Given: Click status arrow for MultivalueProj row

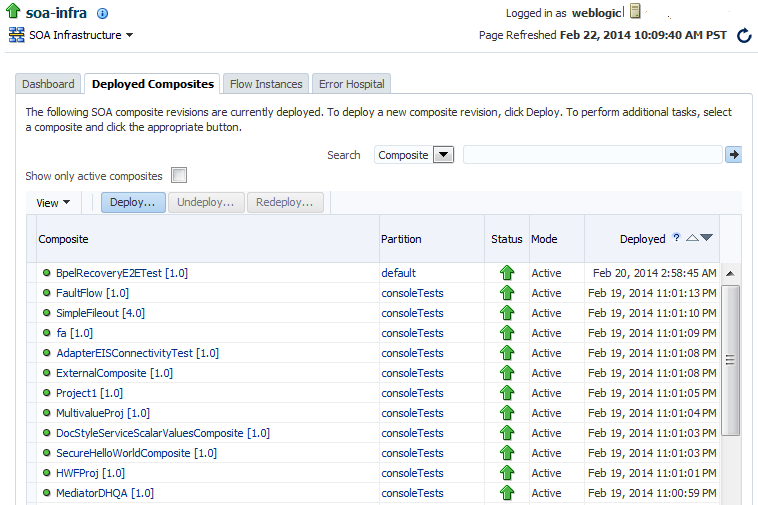Looking at the screenshot, I should pos(507,413).
